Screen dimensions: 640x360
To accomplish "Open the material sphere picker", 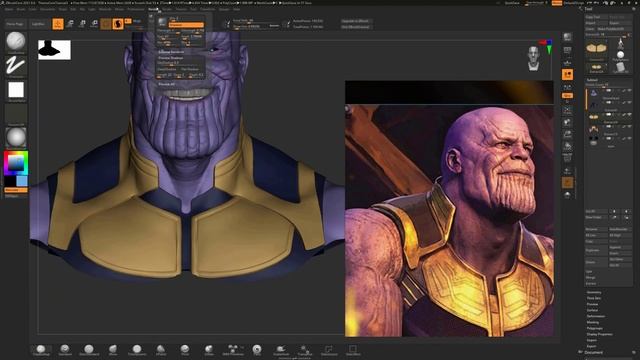I will click(x=16, y=138).
